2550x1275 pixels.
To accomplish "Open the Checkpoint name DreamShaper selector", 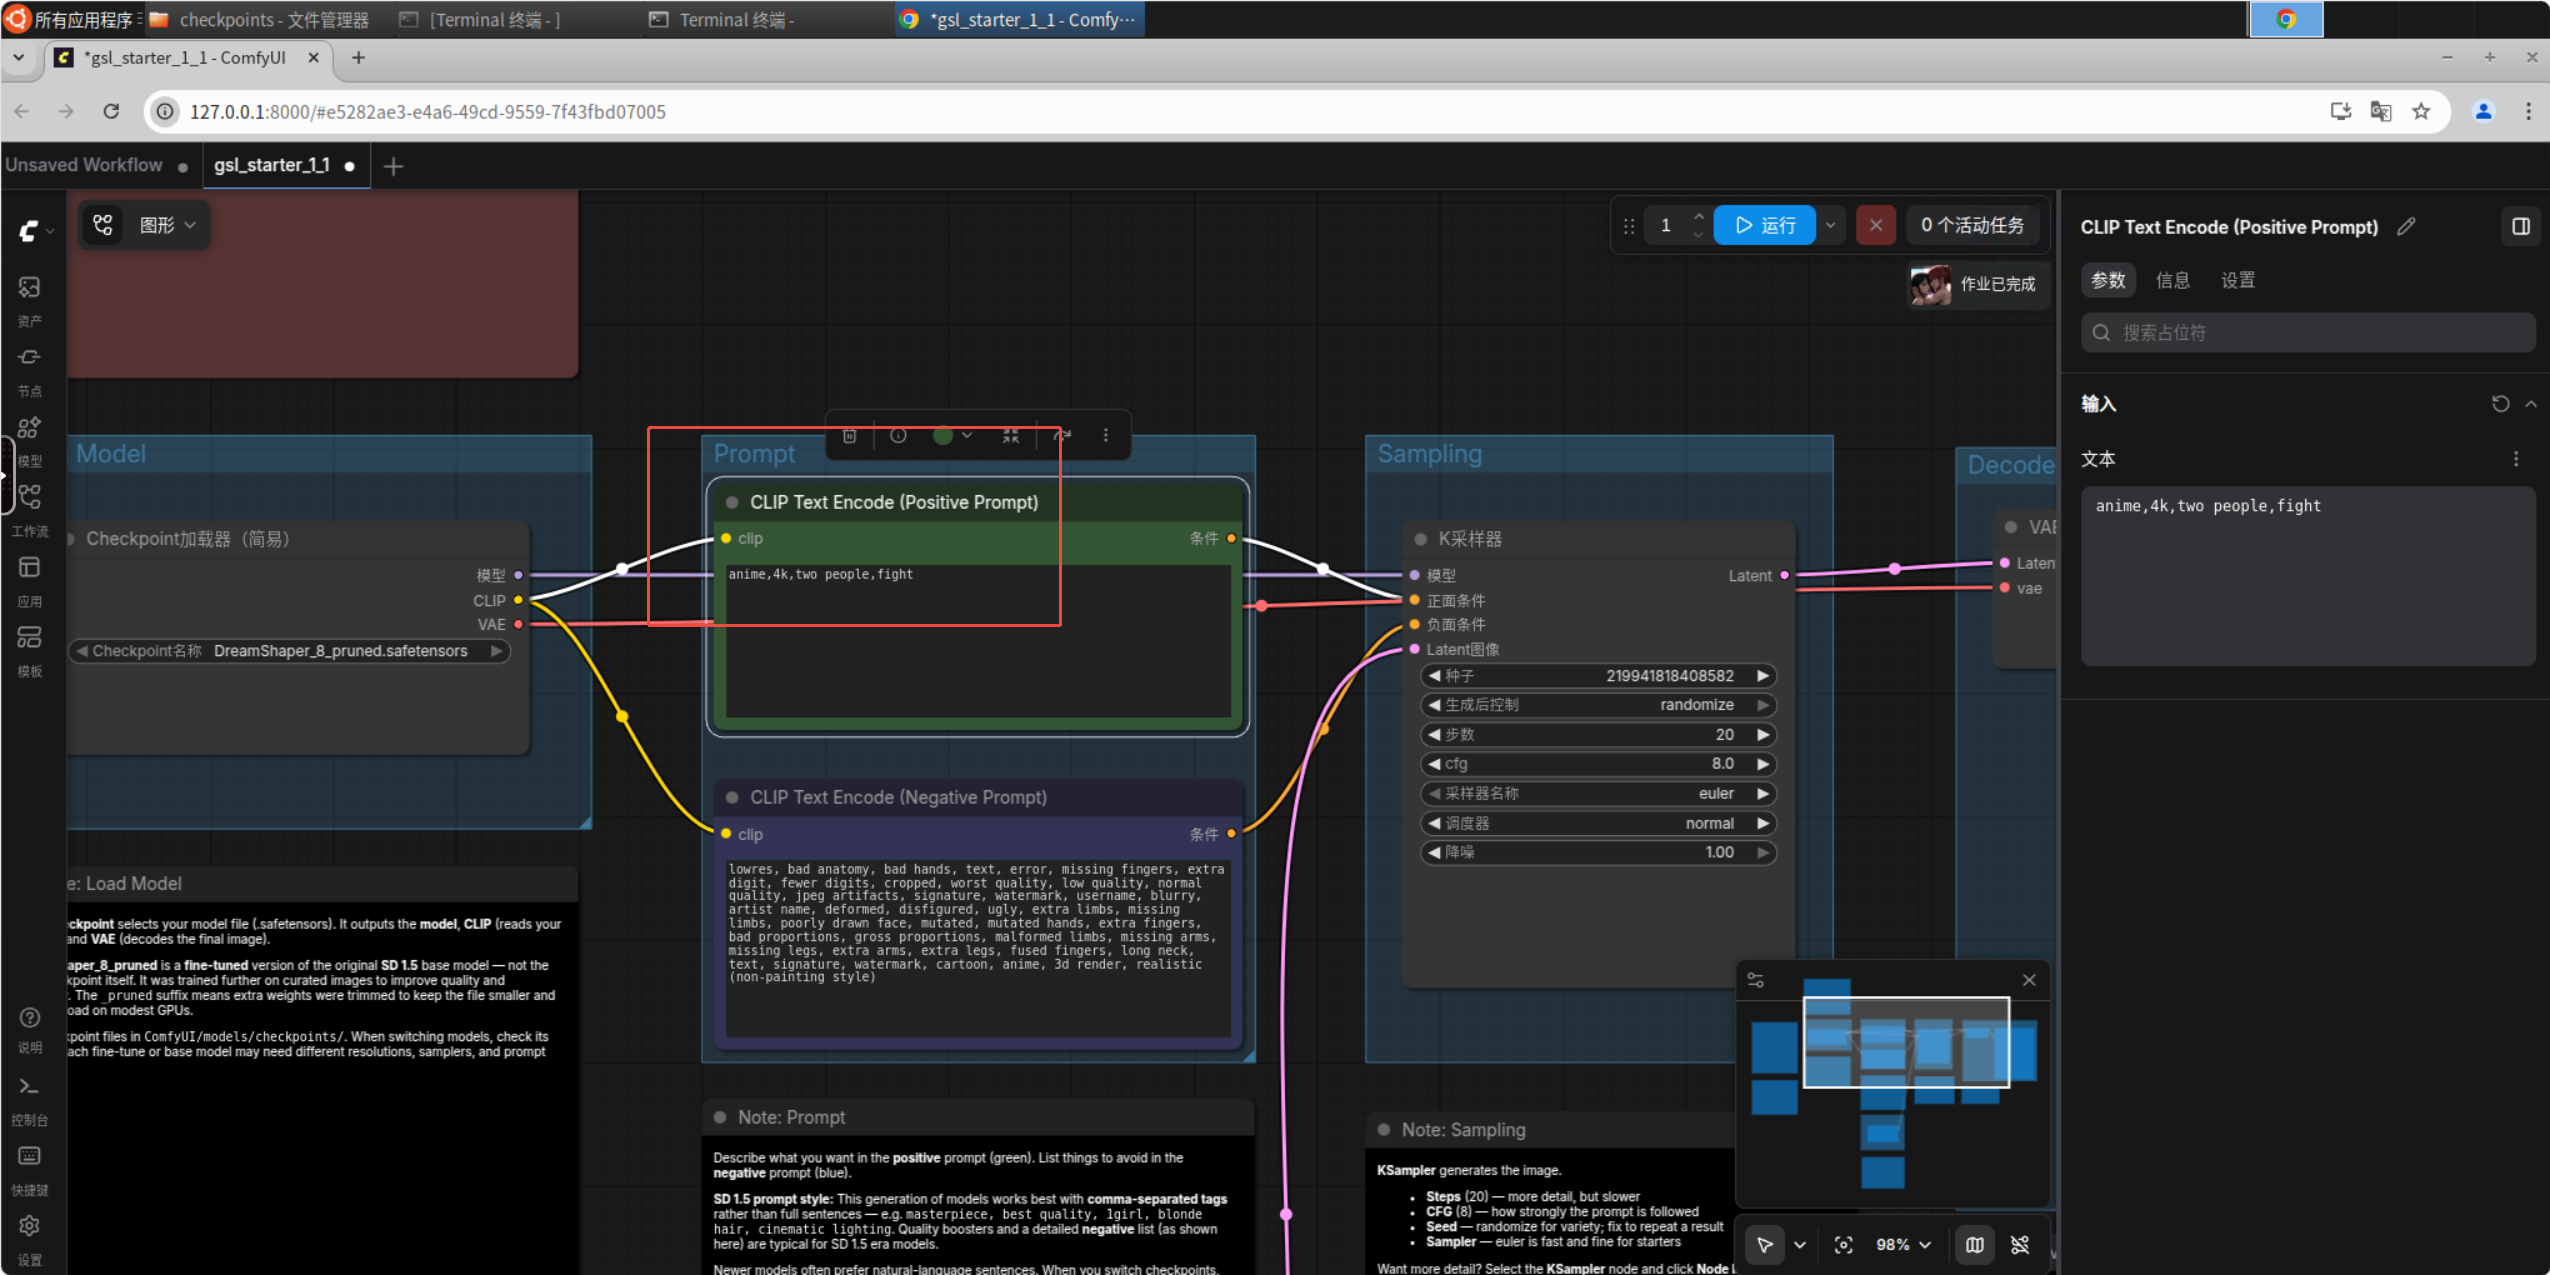I will 290,651.
